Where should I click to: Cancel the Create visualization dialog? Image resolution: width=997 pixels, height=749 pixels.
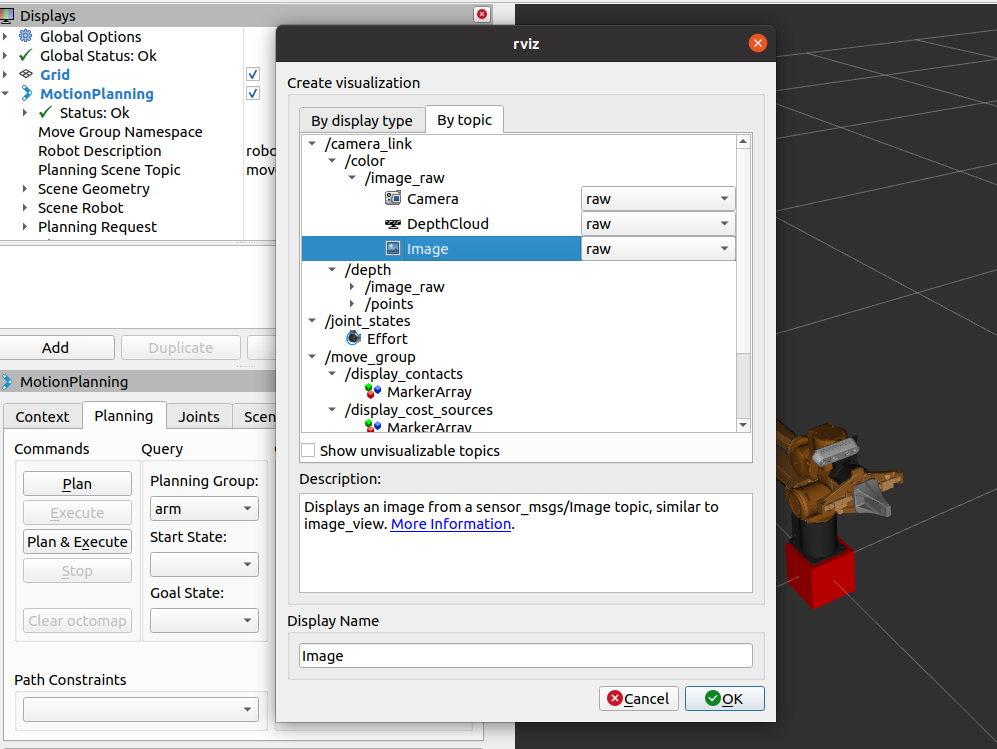638,699
